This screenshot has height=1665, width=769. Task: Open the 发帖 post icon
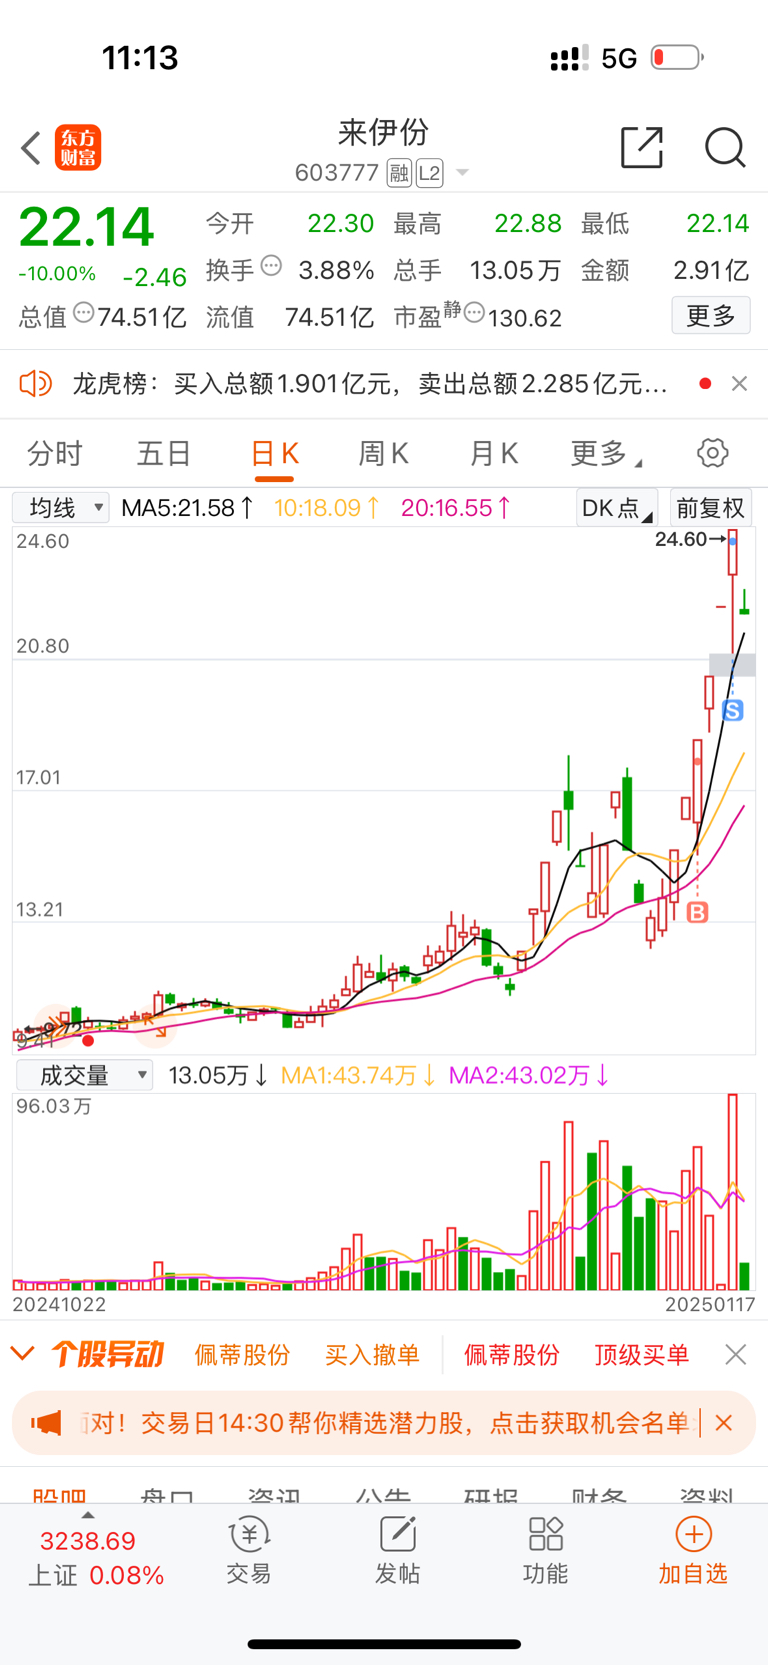(397, 1550)
